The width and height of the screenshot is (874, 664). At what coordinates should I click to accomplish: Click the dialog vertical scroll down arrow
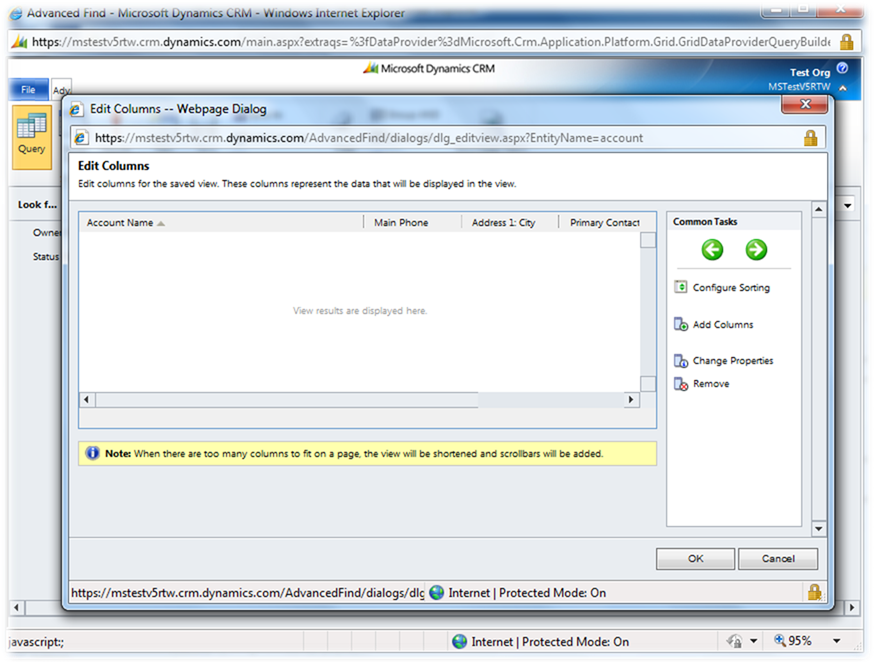point(818,529)
